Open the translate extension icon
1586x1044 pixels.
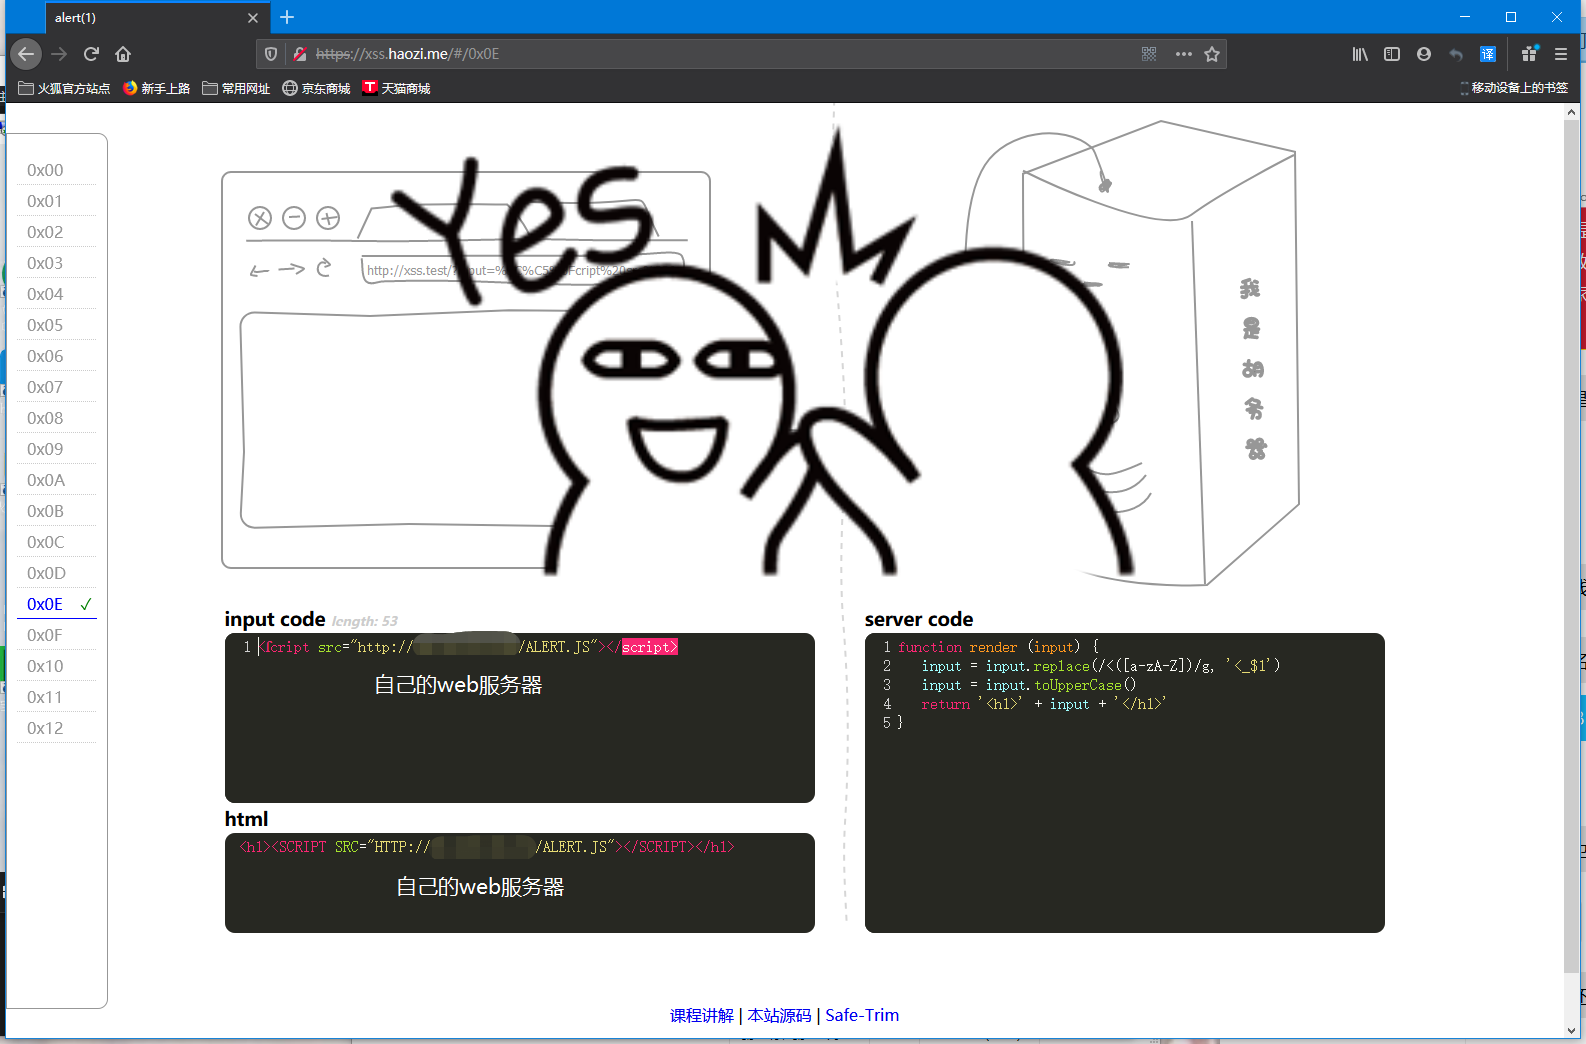[x=1488, y=54]
